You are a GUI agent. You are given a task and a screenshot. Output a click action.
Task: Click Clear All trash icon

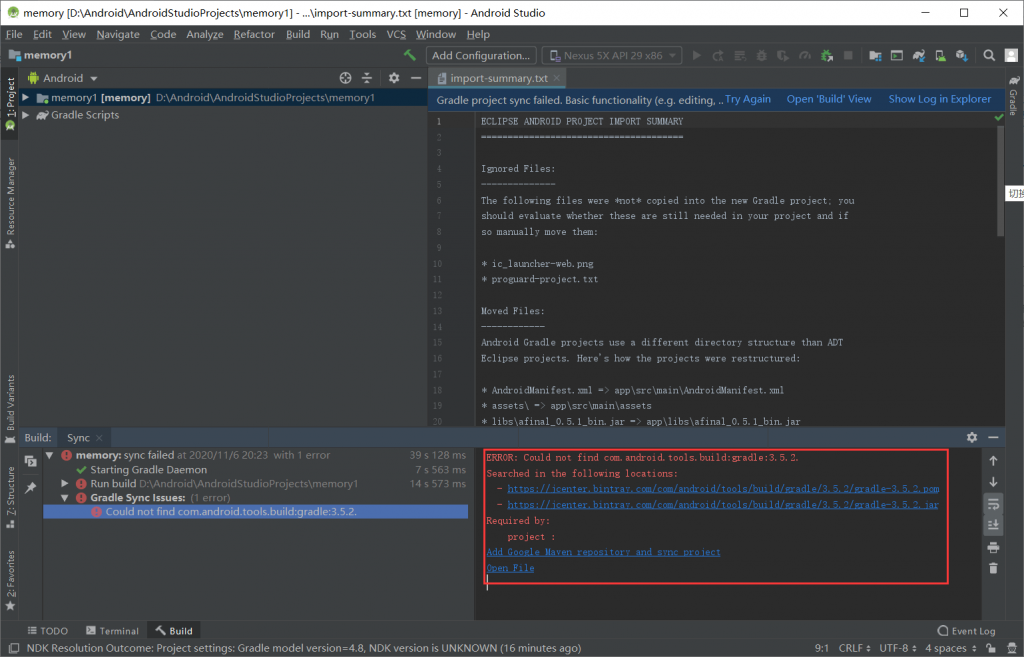click(993, 568)
